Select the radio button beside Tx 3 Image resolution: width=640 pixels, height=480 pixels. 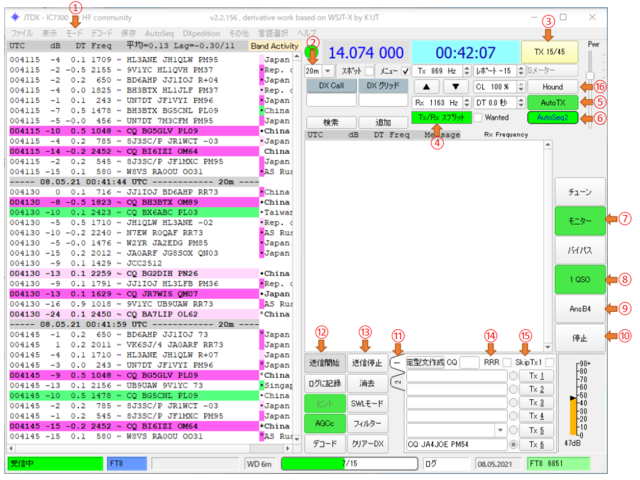coord(513,403)
